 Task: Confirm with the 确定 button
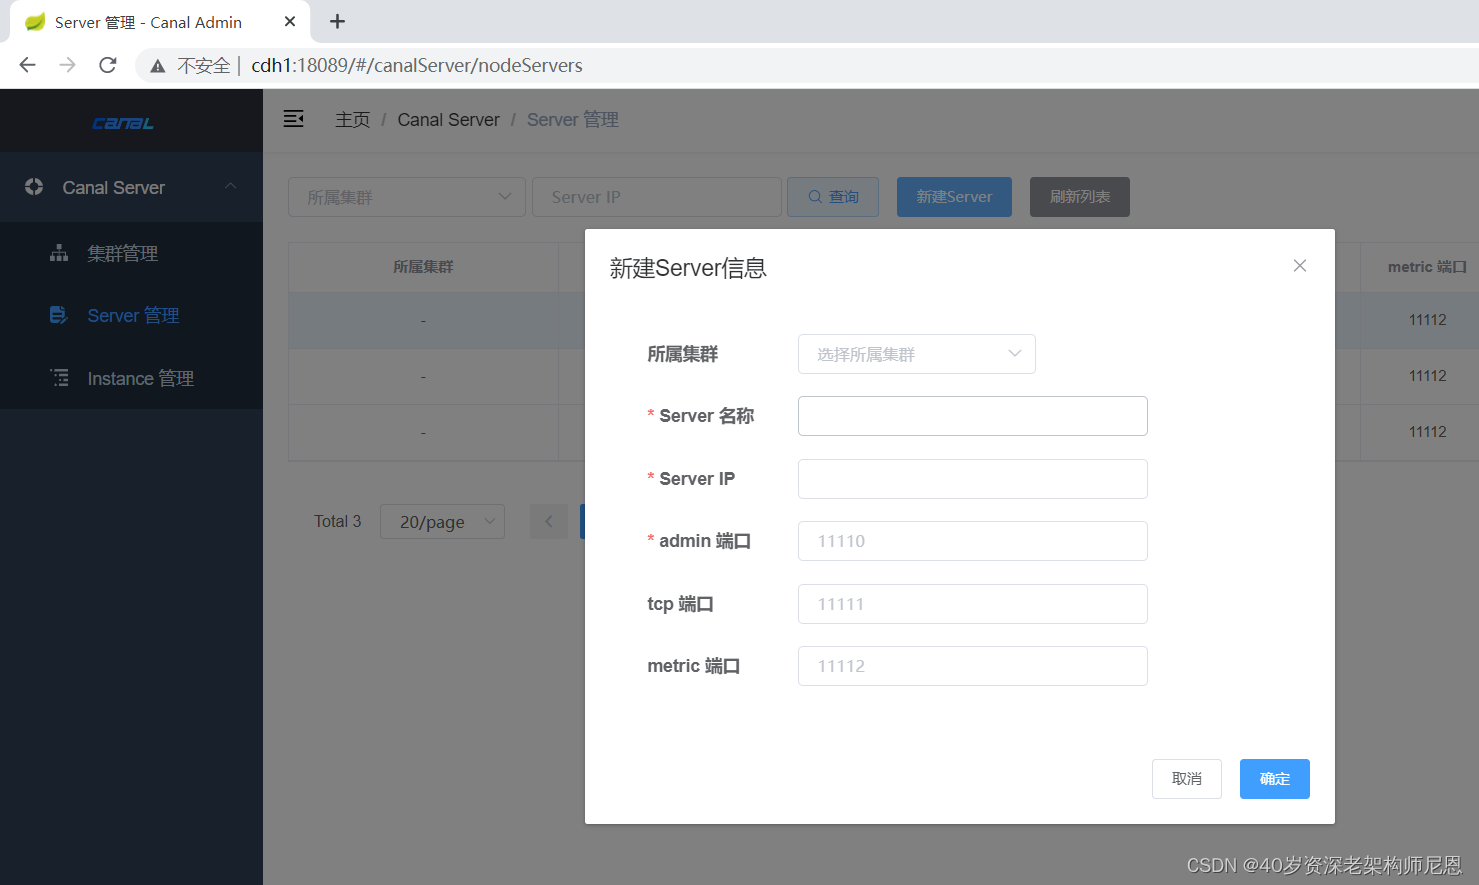pos(1274,779)
